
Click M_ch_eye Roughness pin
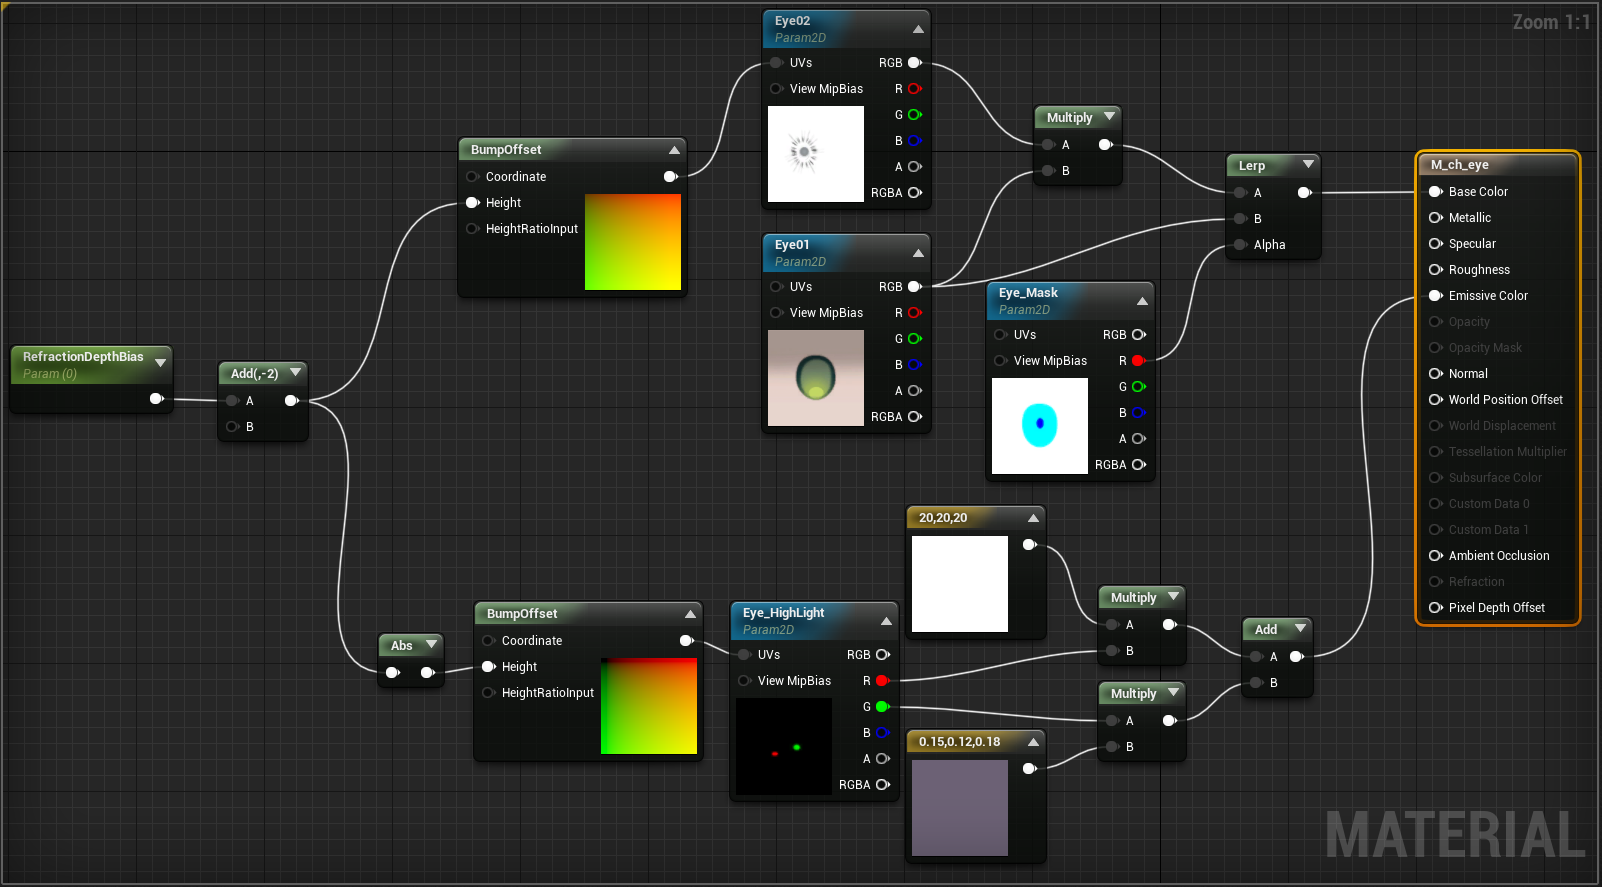point(1436,270)
